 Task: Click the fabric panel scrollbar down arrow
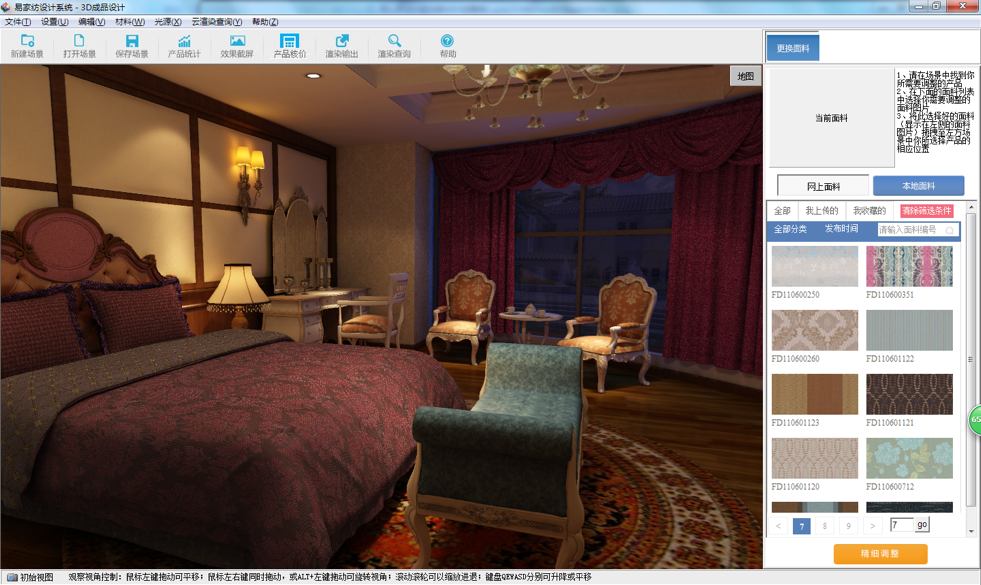point(971,531)
